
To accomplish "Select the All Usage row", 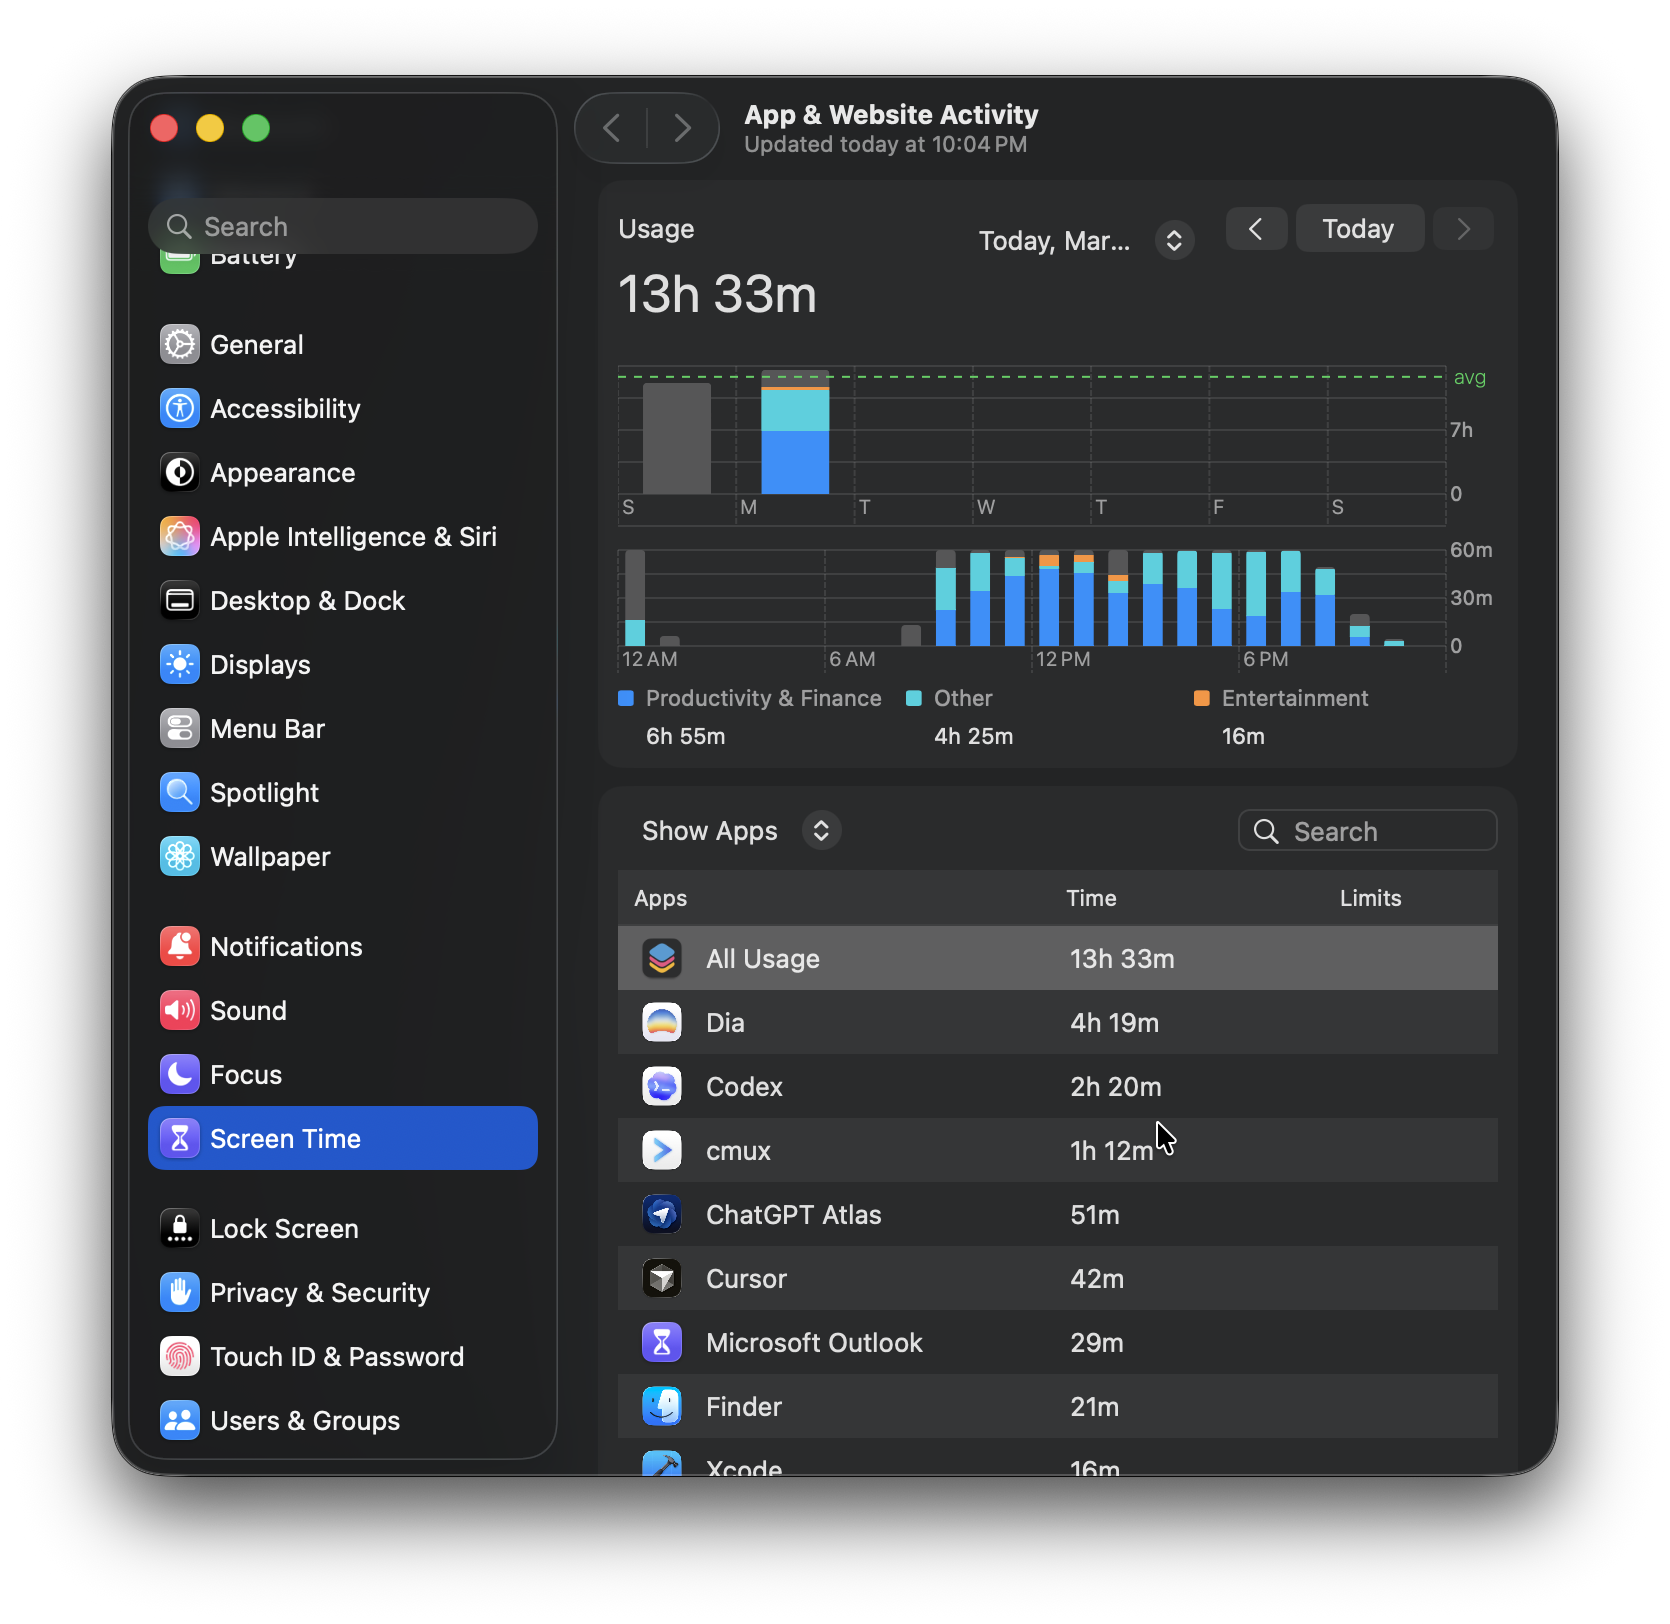I will pyautogui.click(x=1057, y=959).
